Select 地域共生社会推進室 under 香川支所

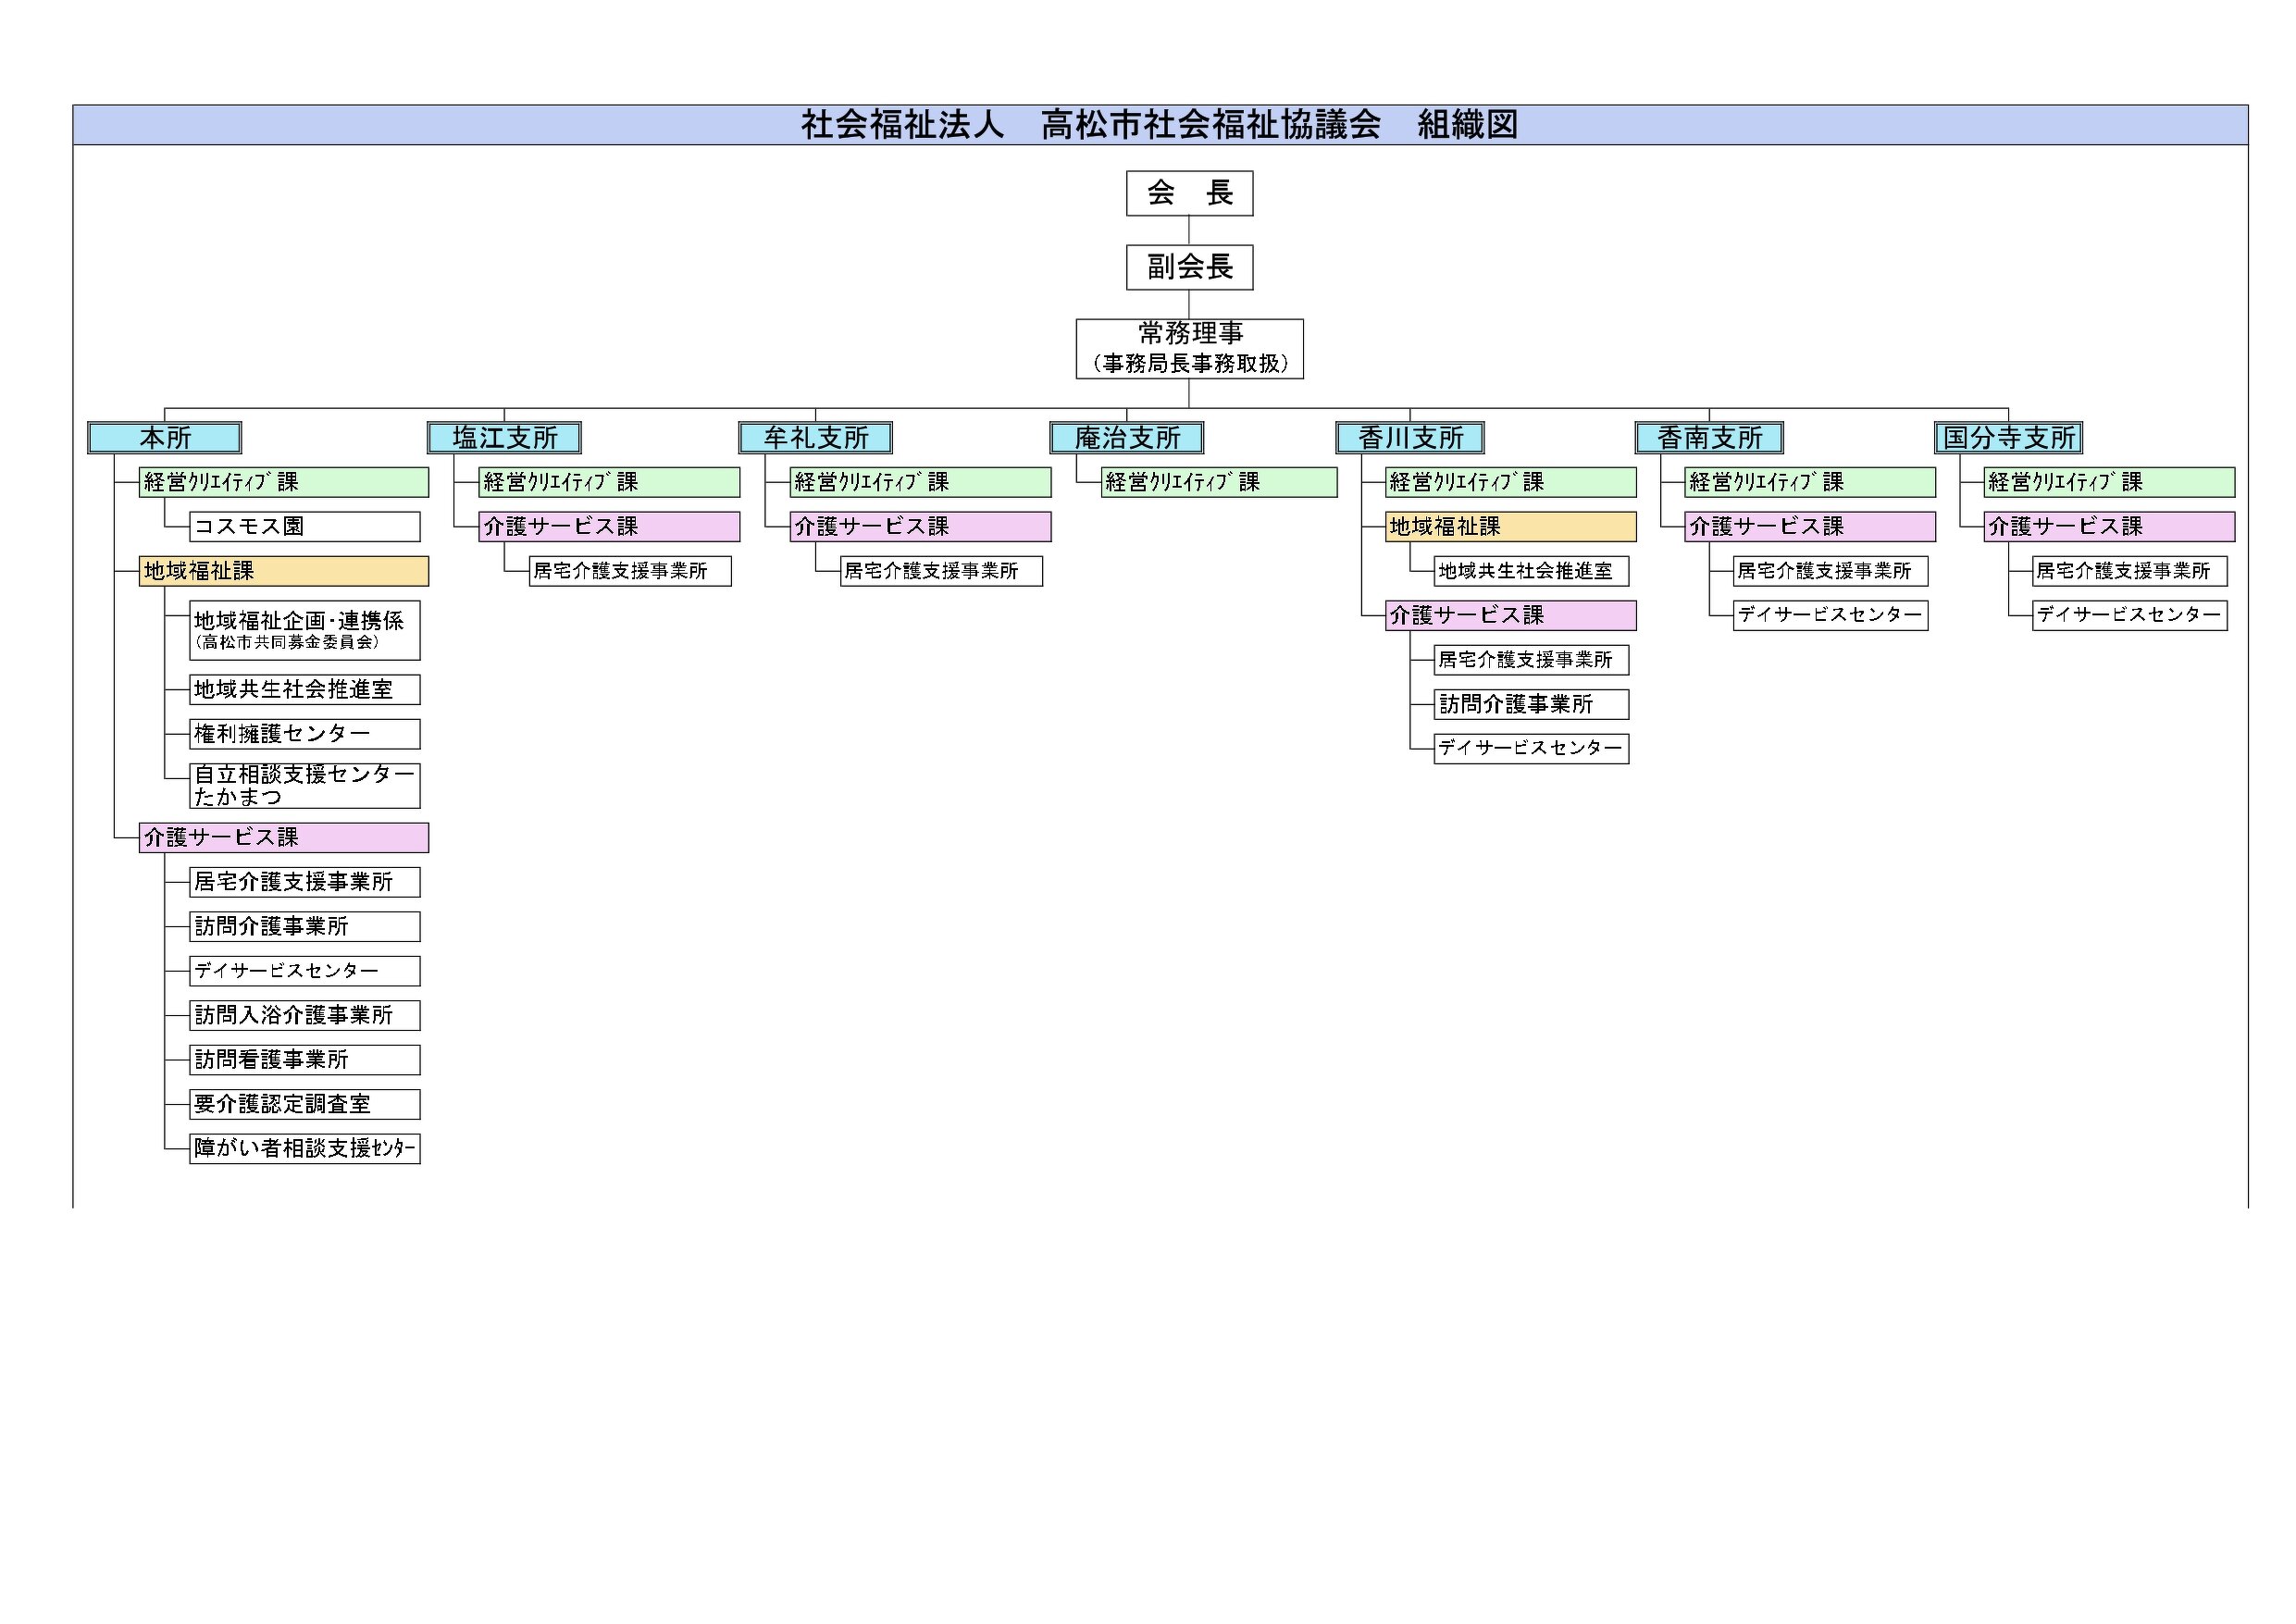[1531, 571]
